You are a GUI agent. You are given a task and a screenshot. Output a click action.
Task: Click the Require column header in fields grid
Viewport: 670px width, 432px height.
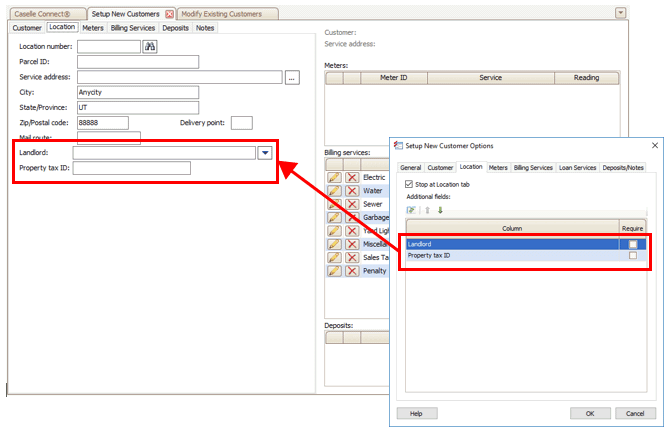[632, 229]
